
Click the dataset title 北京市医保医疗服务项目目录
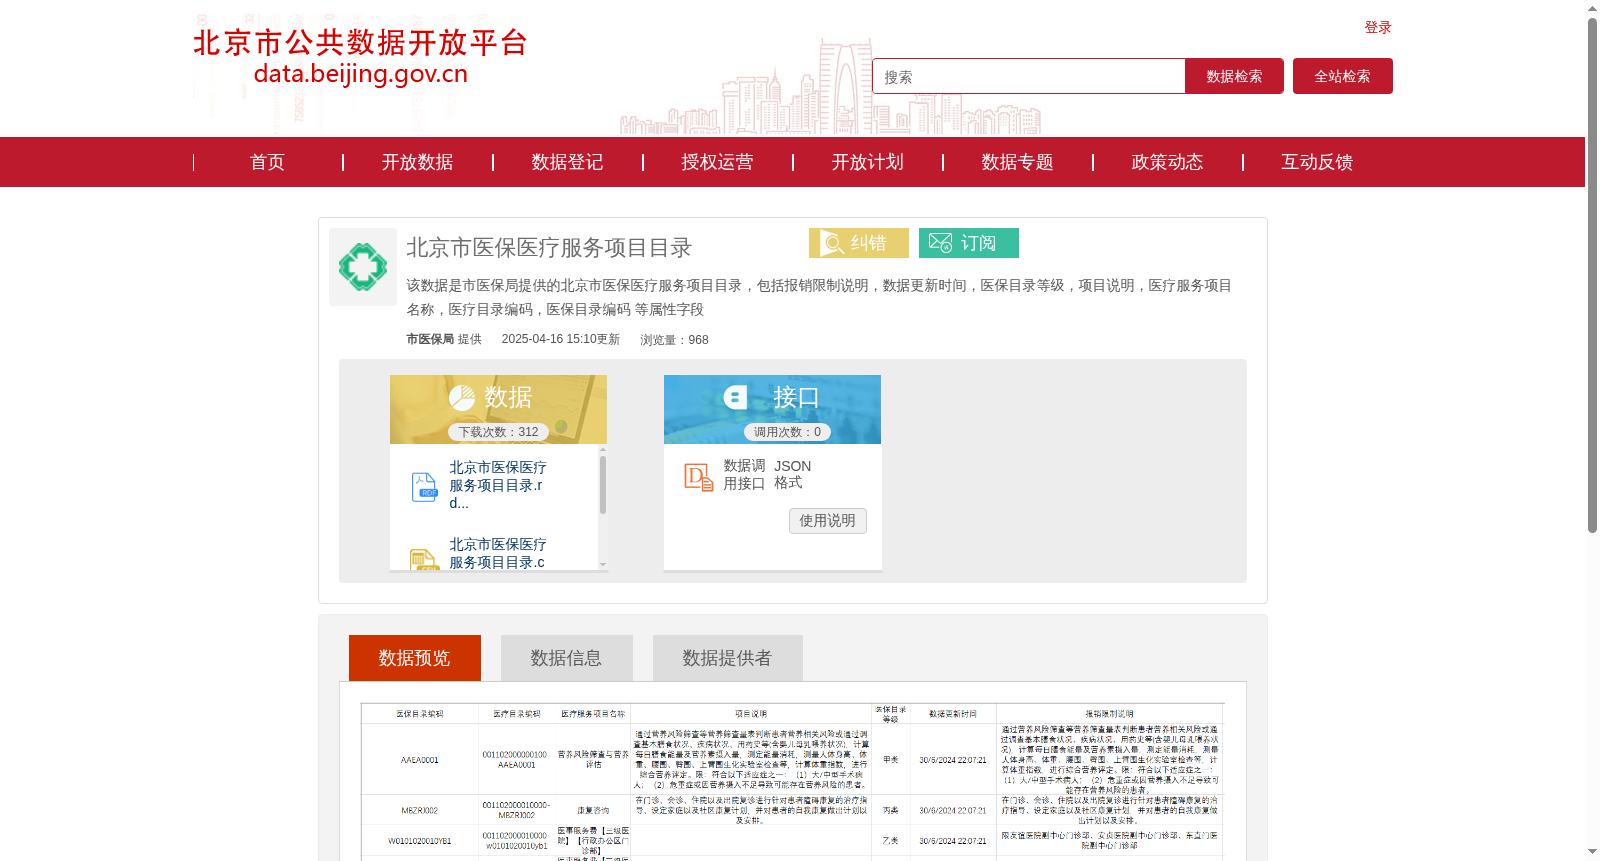tap(549, 248)
